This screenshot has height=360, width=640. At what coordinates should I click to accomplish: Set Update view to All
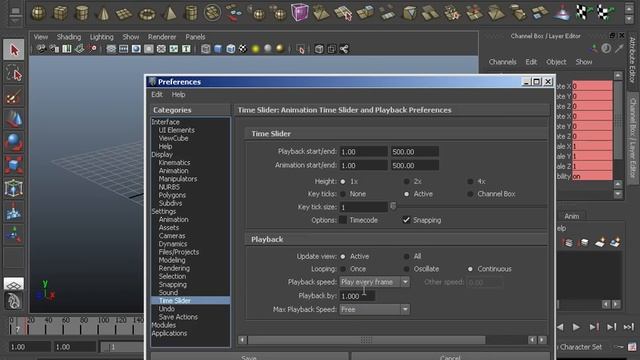click(407, 256)
